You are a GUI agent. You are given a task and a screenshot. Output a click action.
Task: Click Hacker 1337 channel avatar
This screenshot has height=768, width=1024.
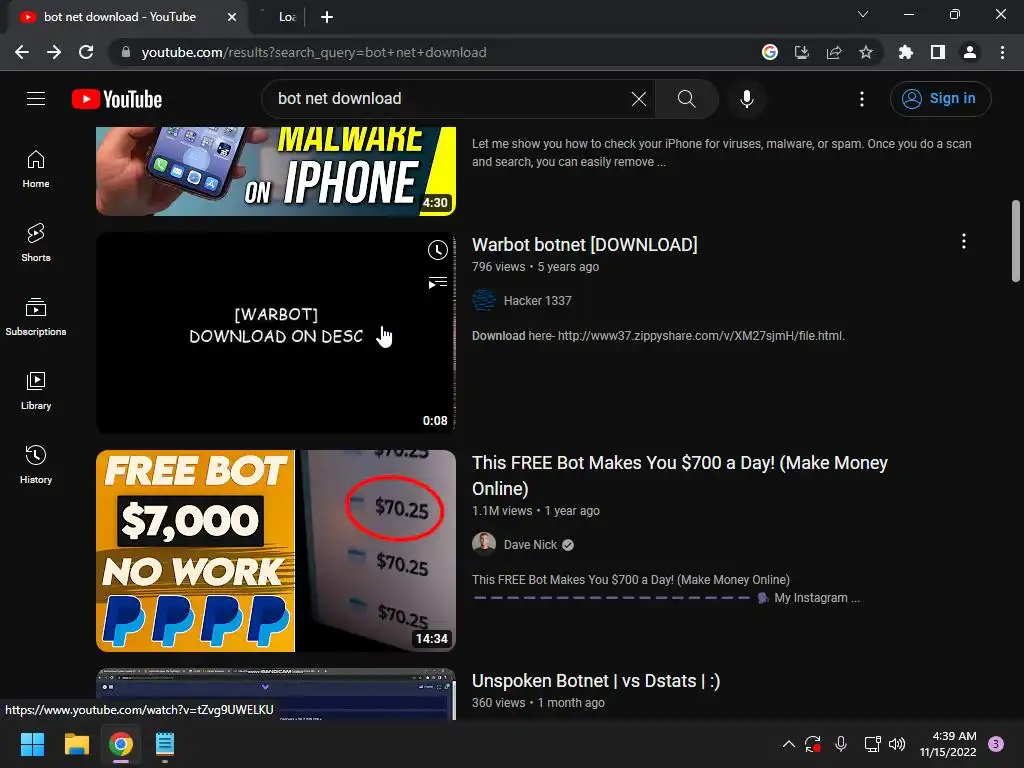click(x=484, y=300)
